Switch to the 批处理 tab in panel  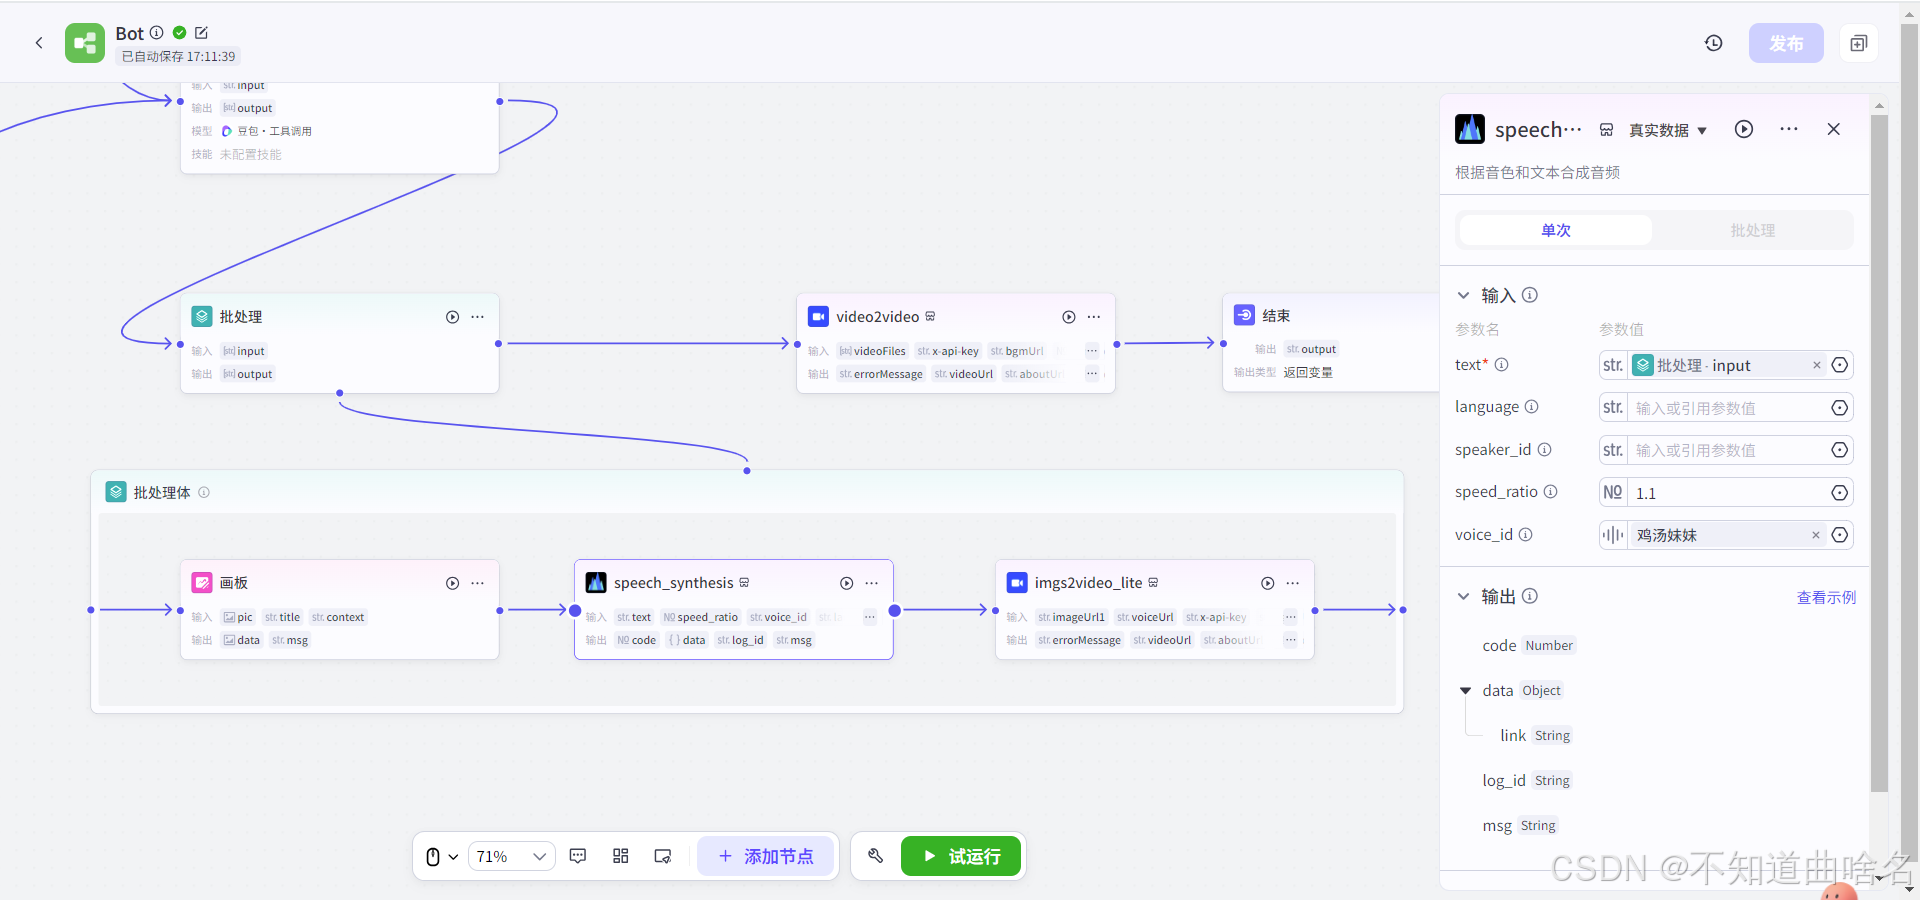pos(1753,231)
